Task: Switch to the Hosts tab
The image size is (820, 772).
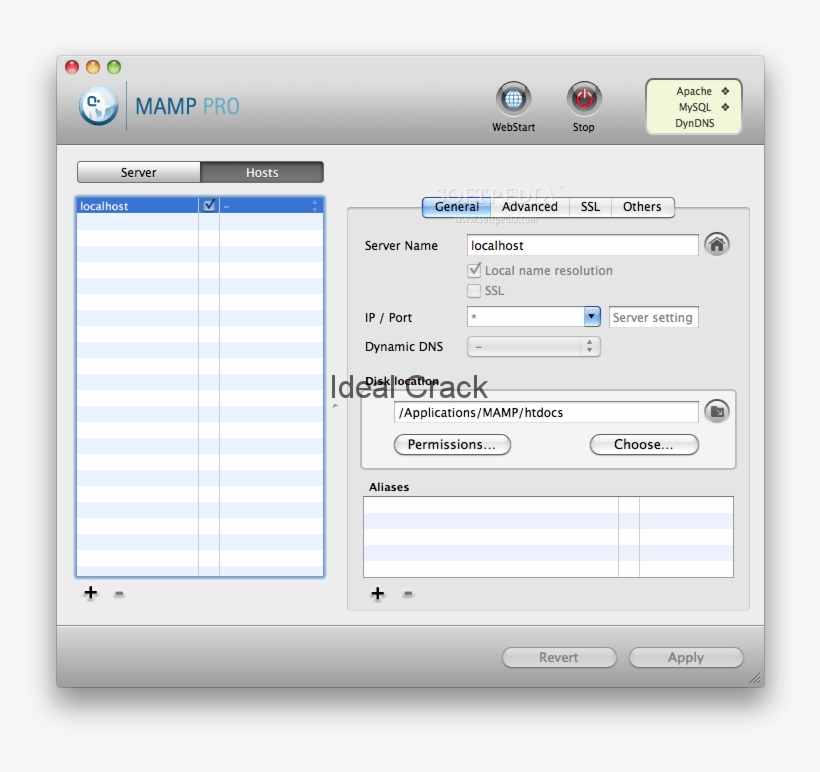Action: pyautogui.click(x=262, y=171)
